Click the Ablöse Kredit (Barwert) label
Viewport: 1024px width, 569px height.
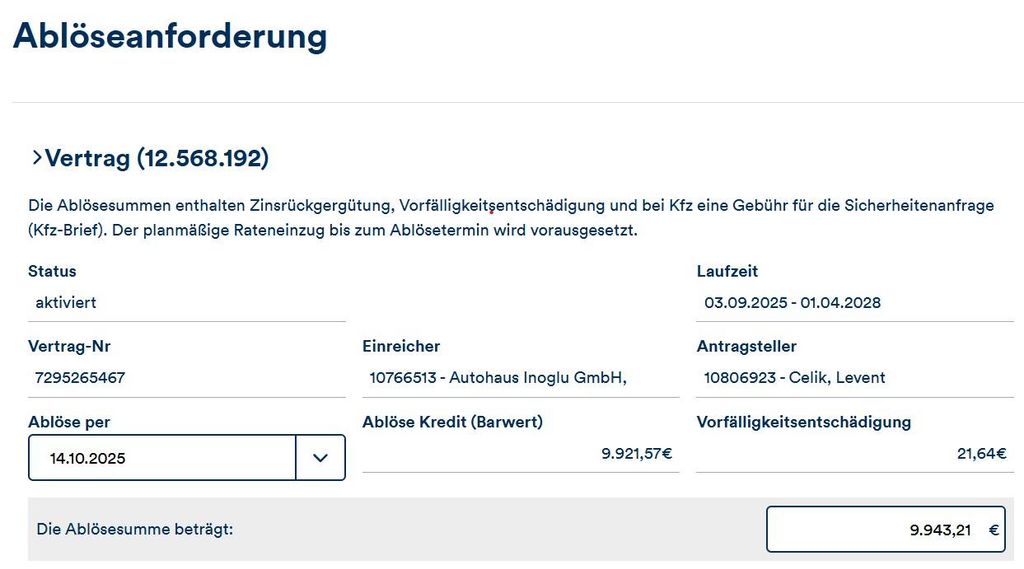(453, 422)
